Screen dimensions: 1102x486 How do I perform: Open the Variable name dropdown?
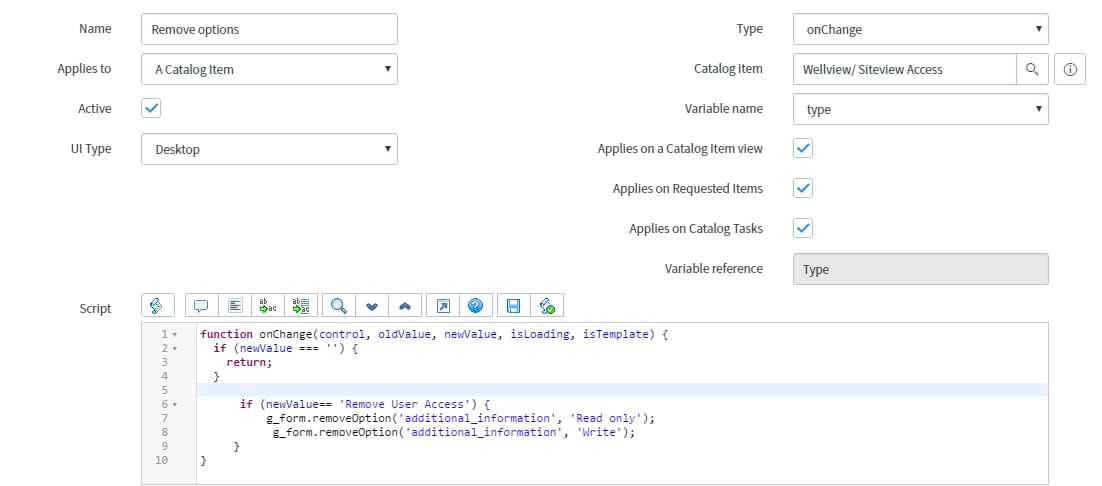(921, 109)
